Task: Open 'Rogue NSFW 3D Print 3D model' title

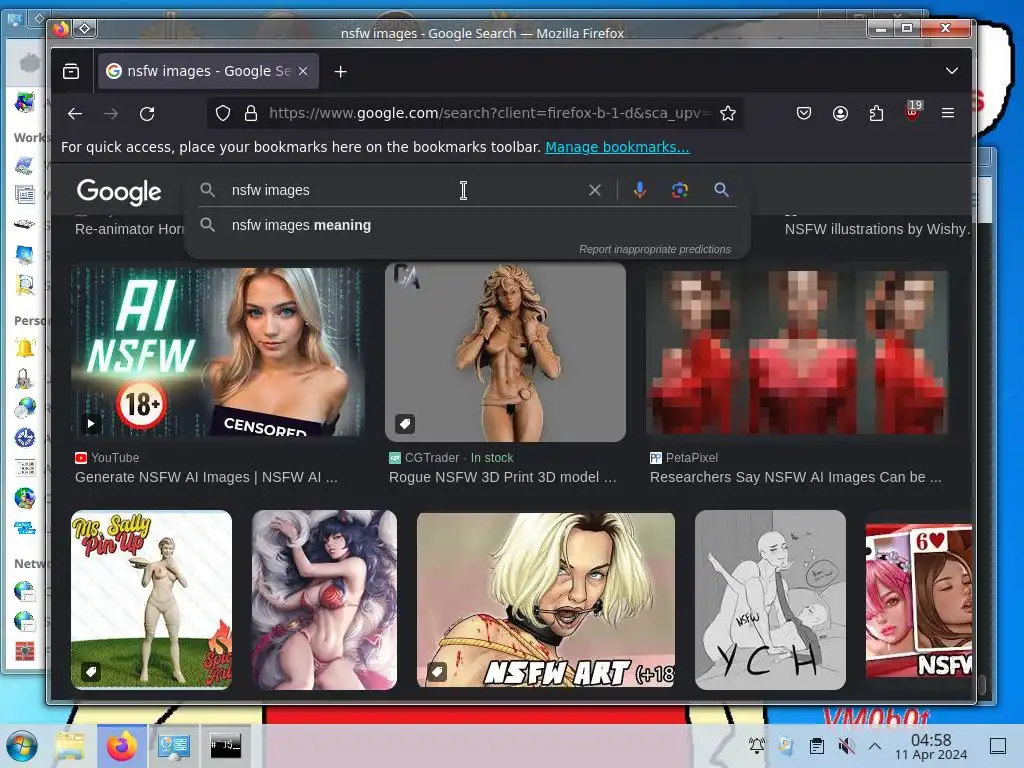Action: [503, 477]
